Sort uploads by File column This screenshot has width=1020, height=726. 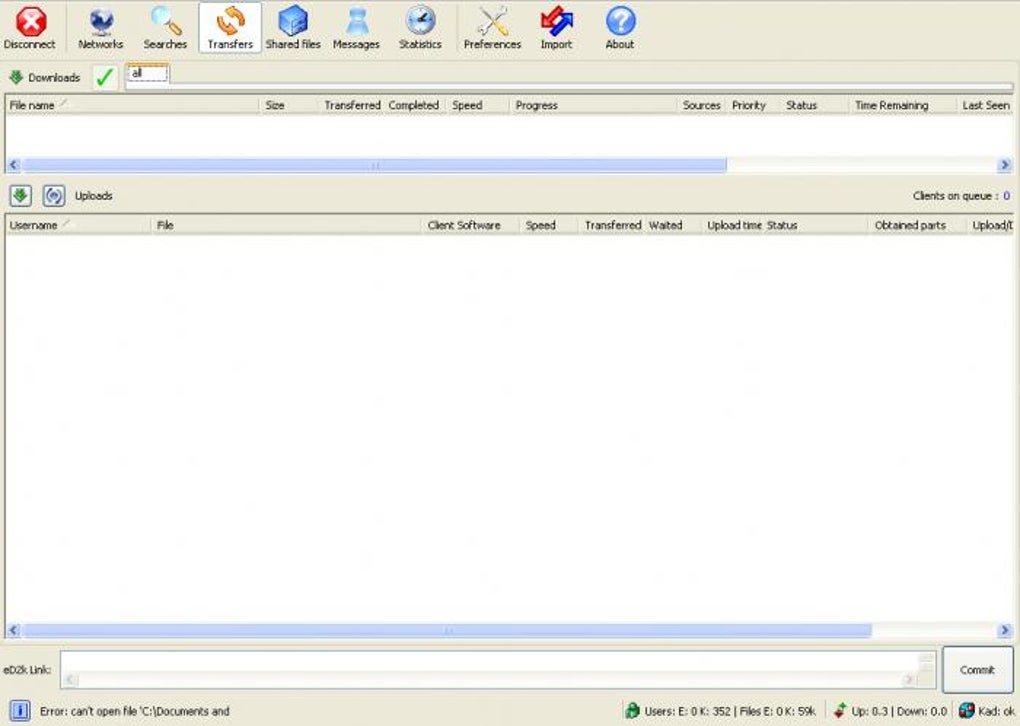(x=287, y=225)
